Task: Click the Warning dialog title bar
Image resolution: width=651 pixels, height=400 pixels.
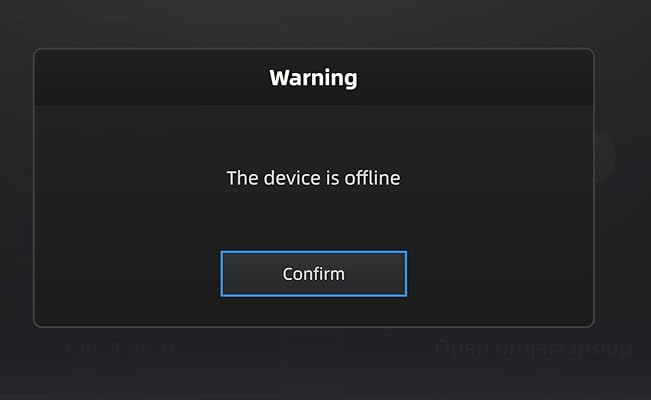Action: [x=313, y=78]
